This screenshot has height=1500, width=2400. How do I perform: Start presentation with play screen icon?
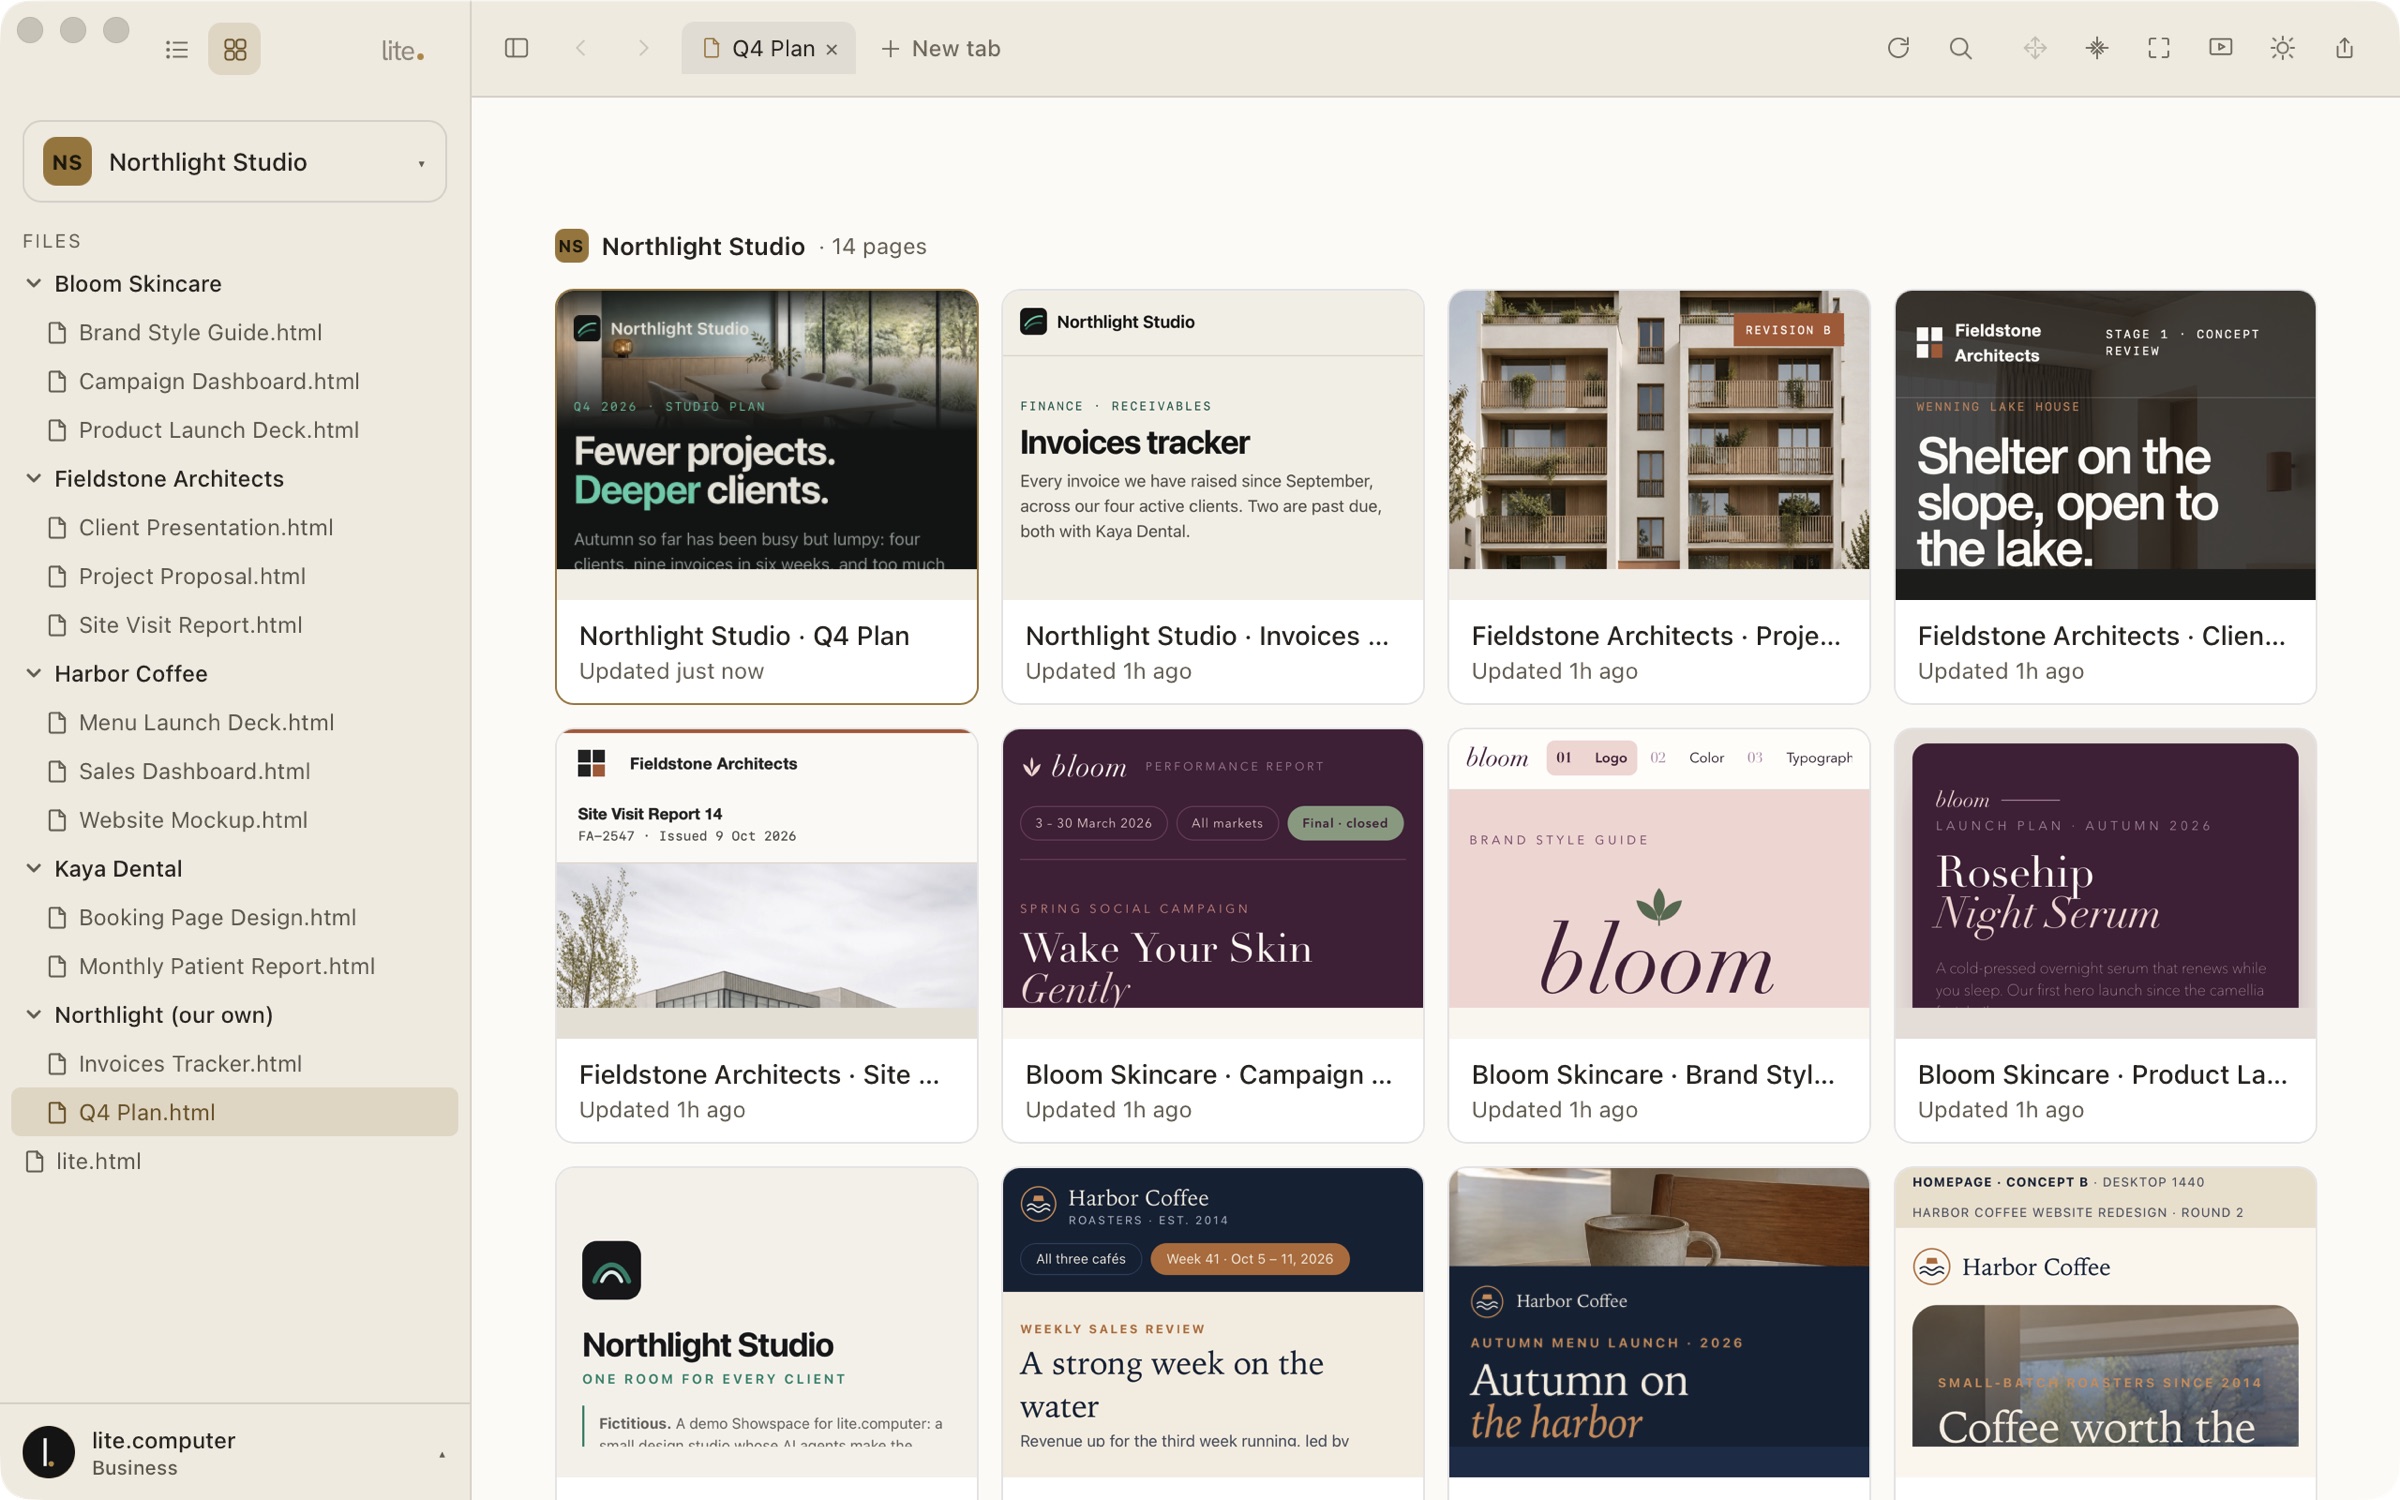click(2220, 48)
